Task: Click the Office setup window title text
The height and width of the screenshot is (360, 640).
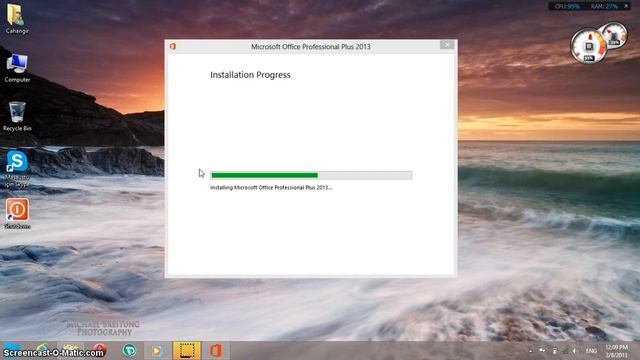Action: 311,47
